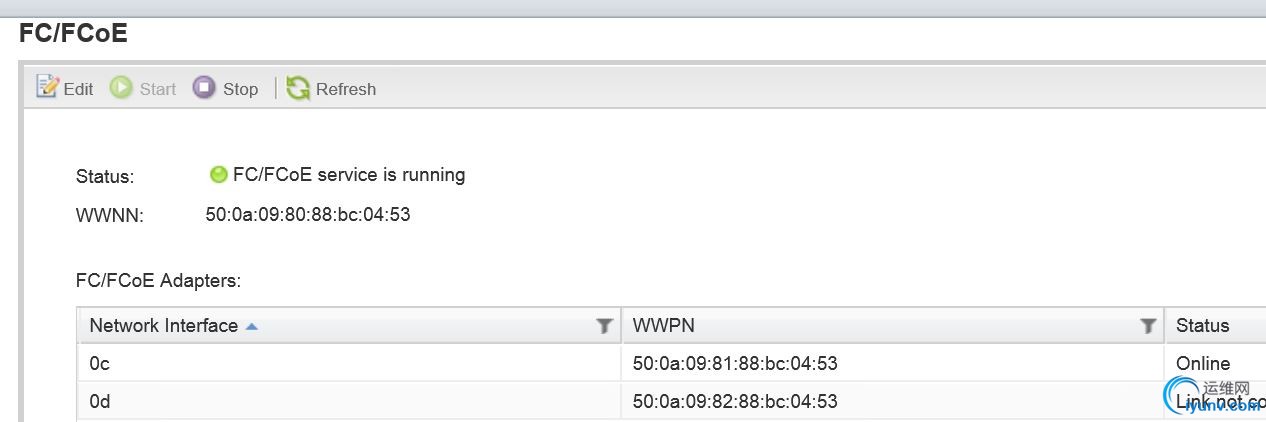
Task: Click the WWNN value 50:0a:09:80:88:bc:04:53
Action: coord(308,214)
